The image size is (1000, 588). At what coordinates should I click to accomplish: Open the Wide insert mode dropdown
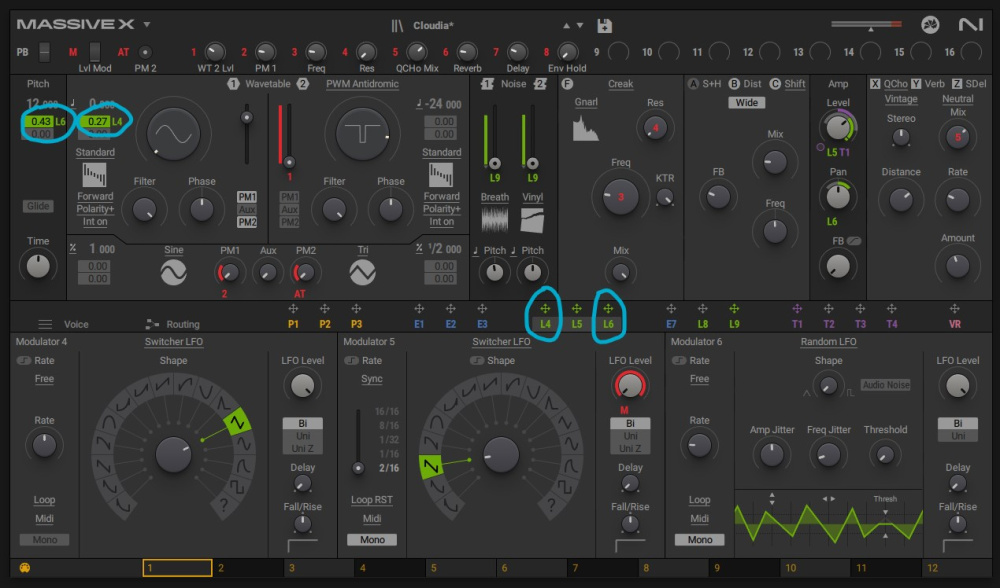(747, 103)
